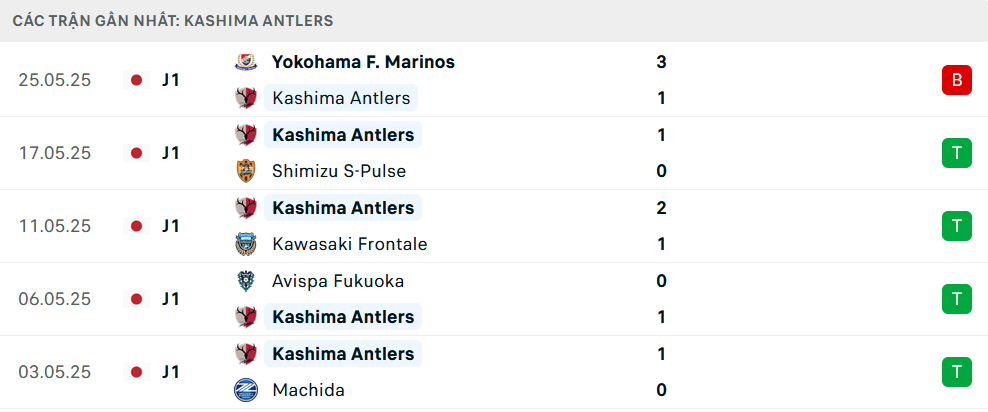Open the Yokohama F. Marinos team link

click(363, 62)
